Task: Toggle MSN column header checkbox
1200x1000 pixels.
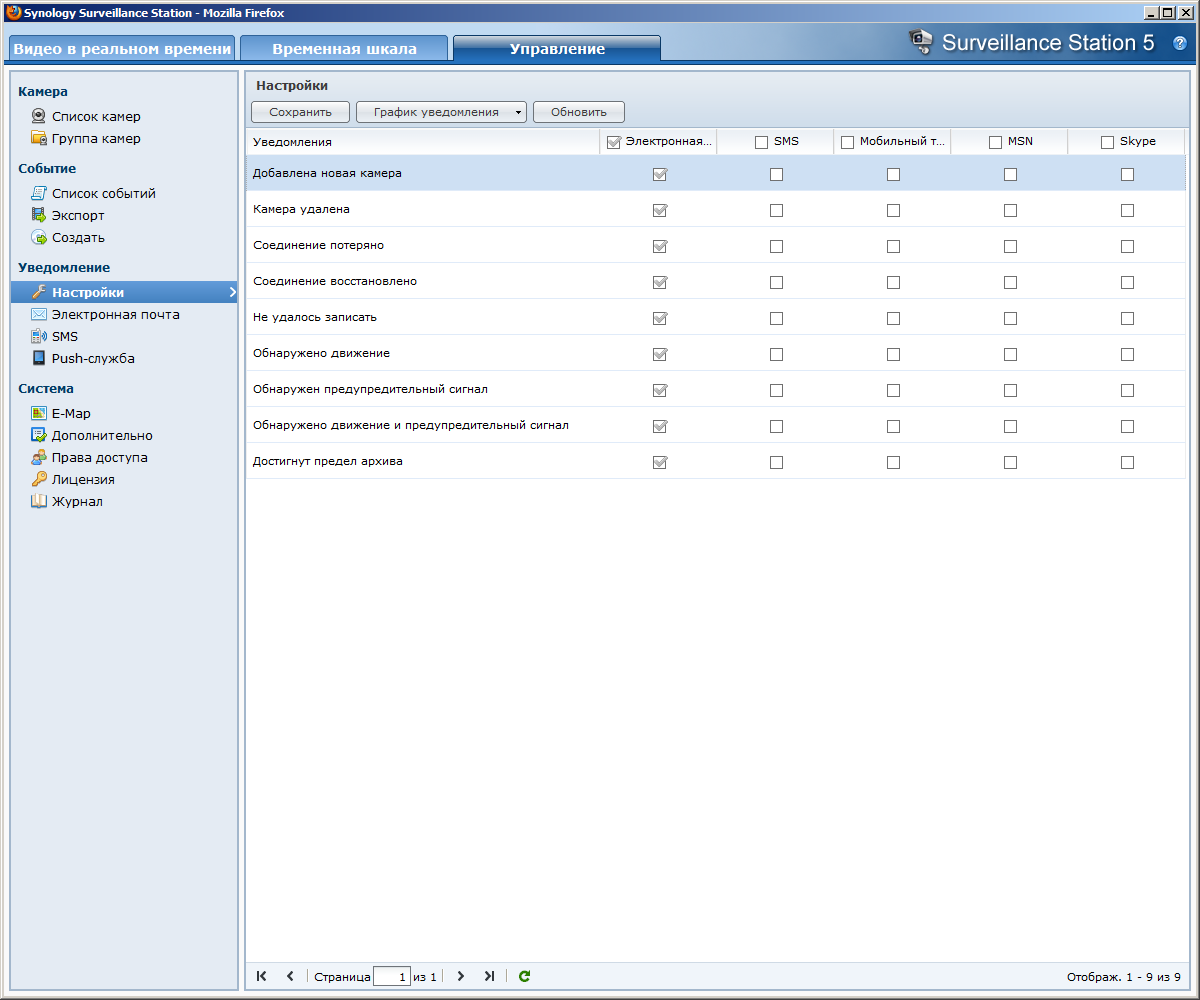Action: point(995,142)
